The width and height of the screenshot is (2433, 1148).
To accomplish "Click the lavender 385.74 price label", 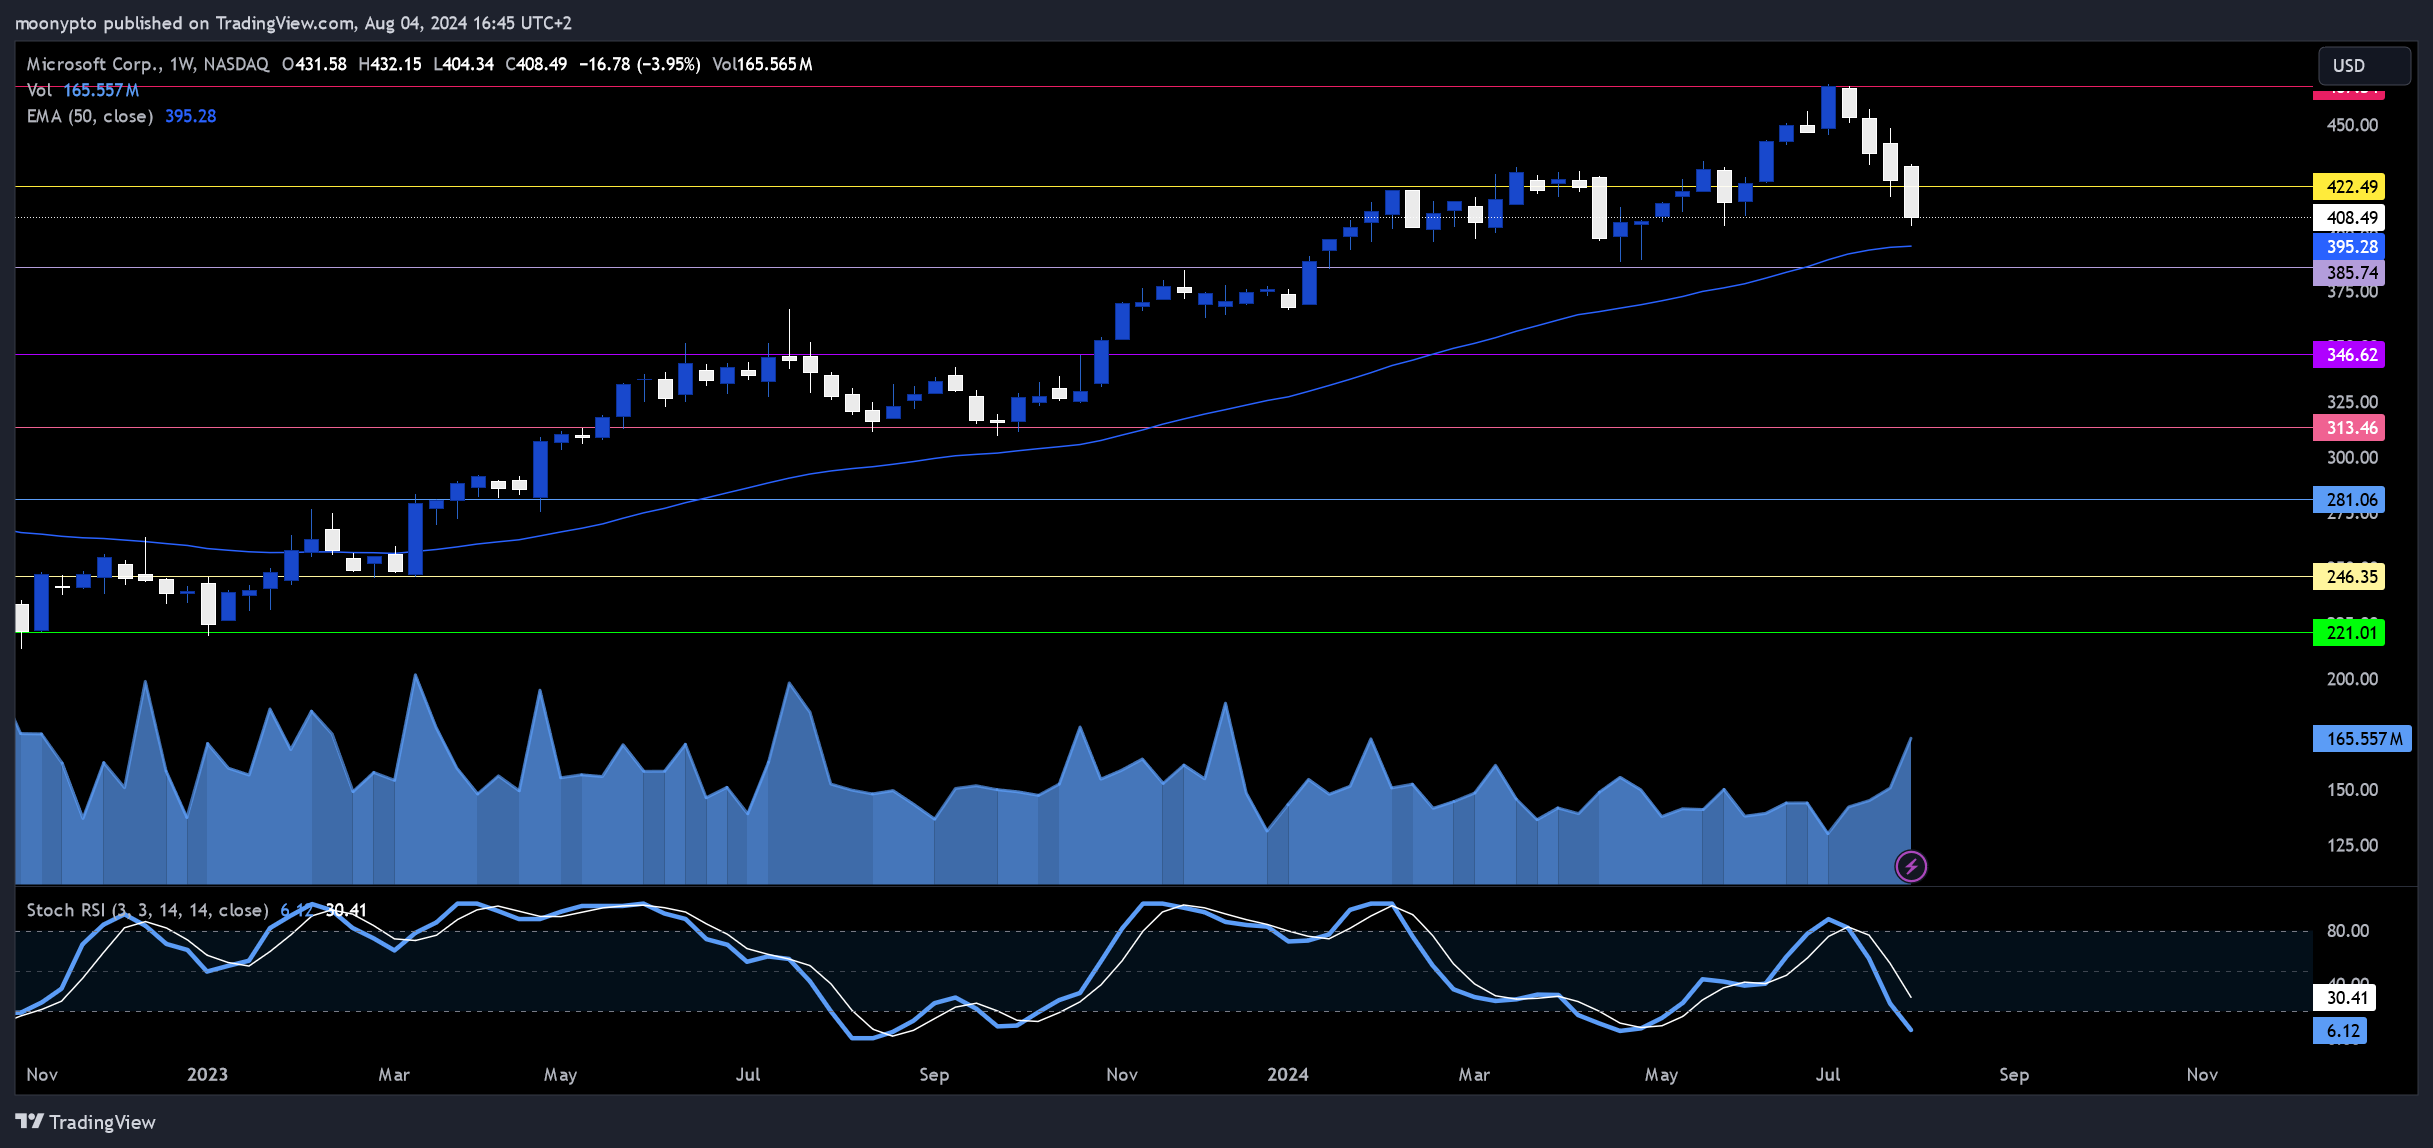I will tap(2349, 272).
